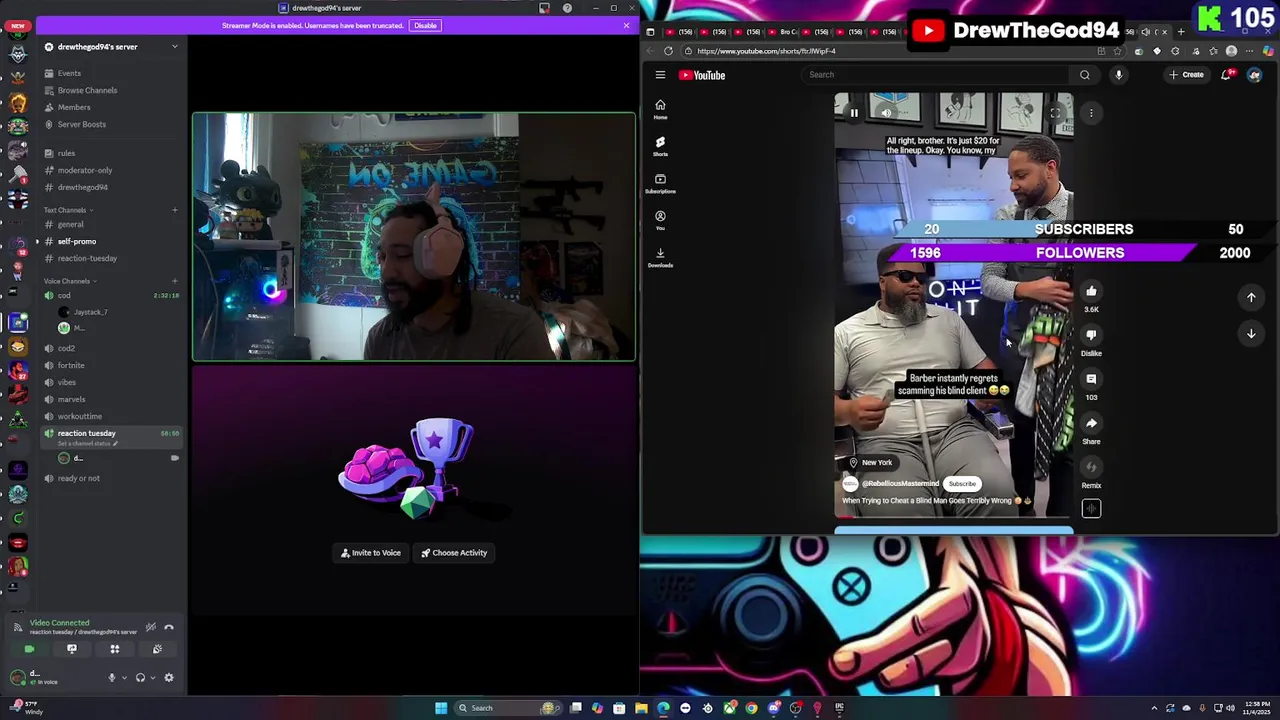The height and width of the screenshot is (720, 1280).
Task: Click the YouTube logo link
Action: (x=702, y=75)
